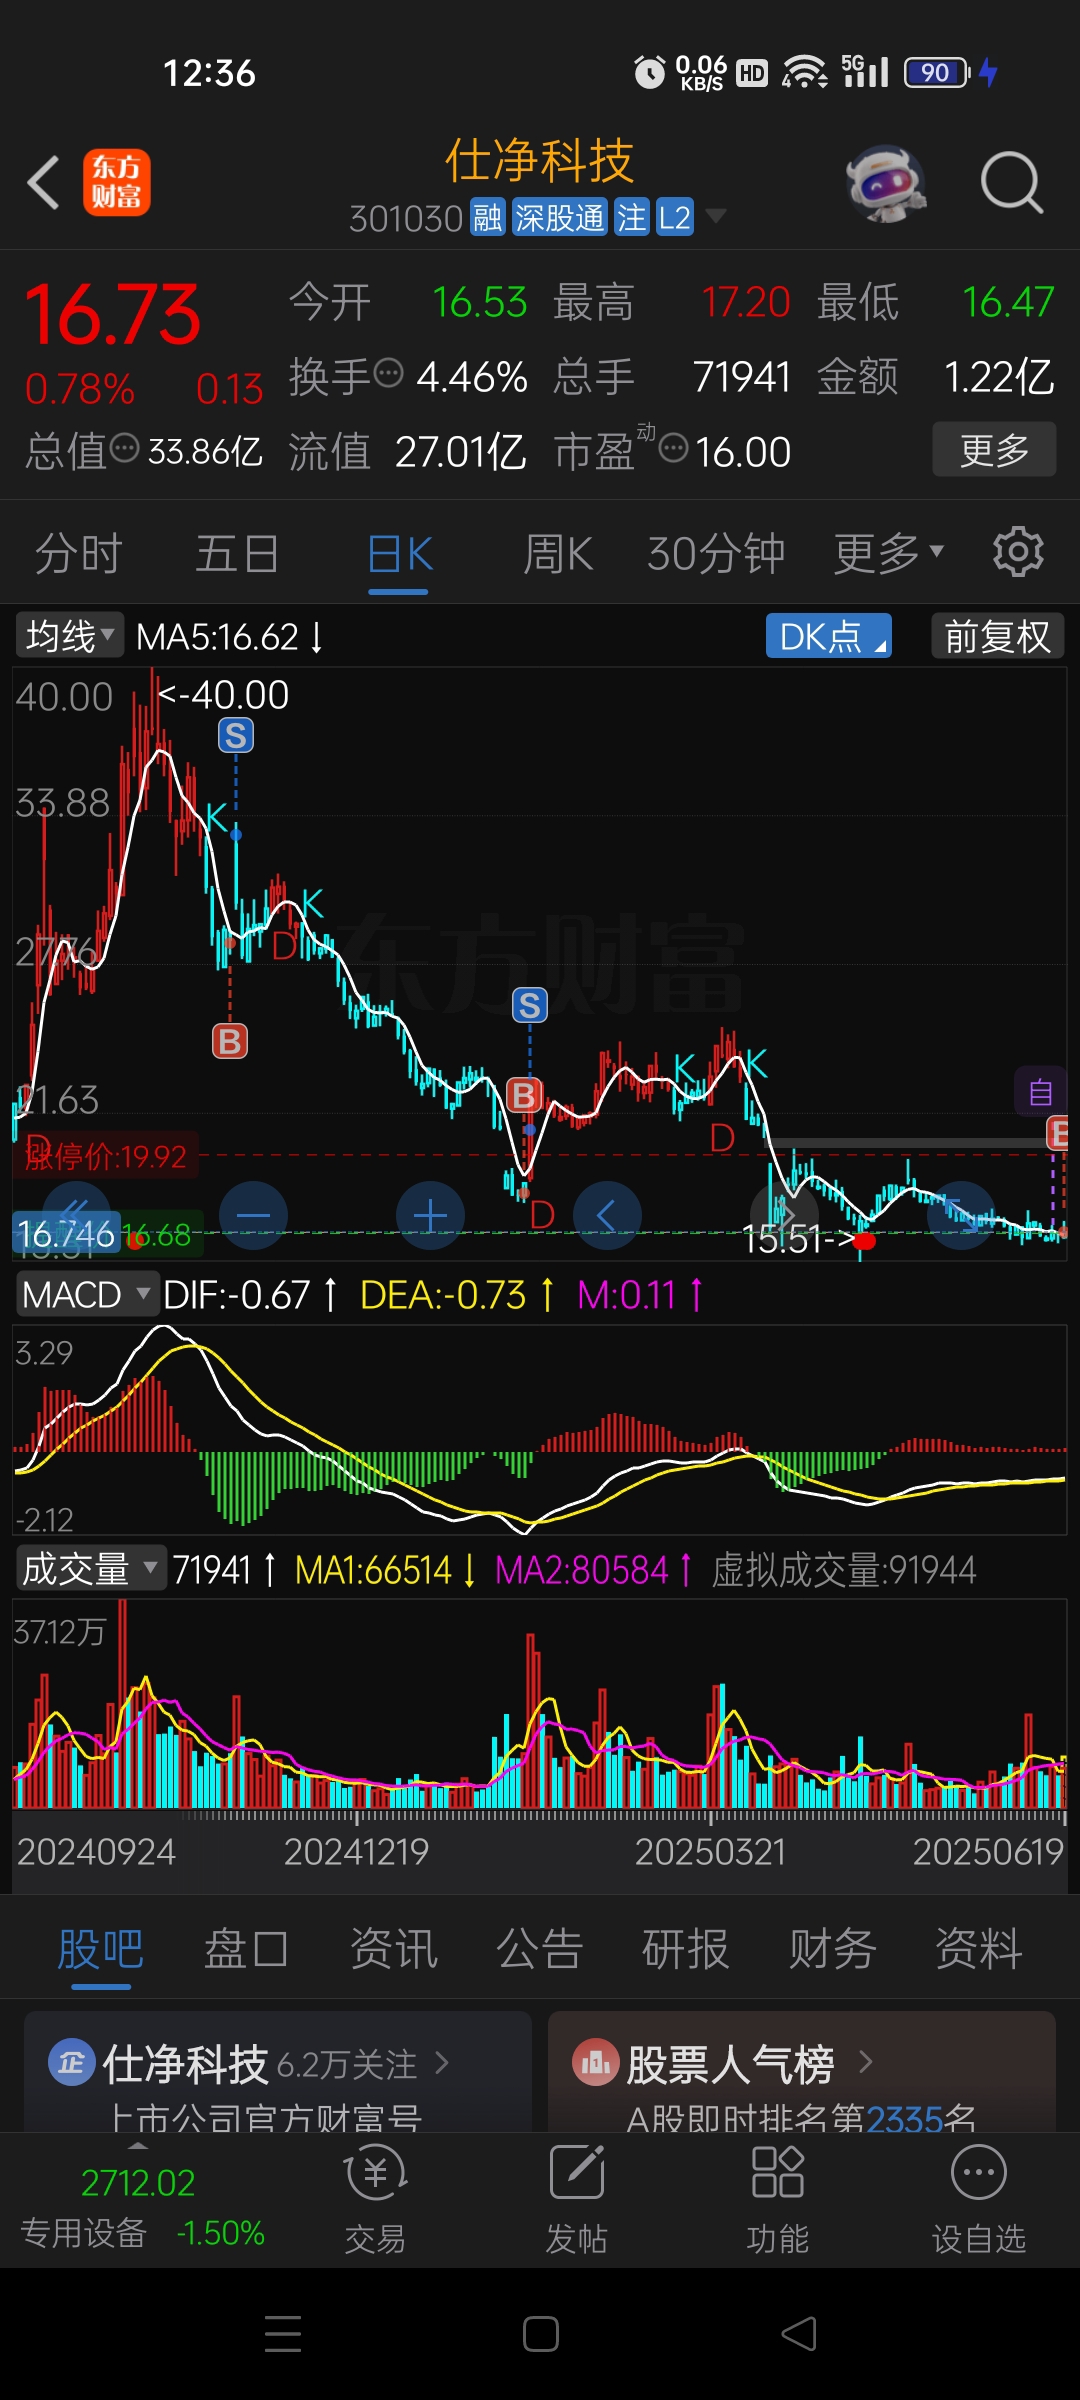Tap info icon beside 总值
The height and width of the screenshot is (2400, 1080).
pos(124,448)
